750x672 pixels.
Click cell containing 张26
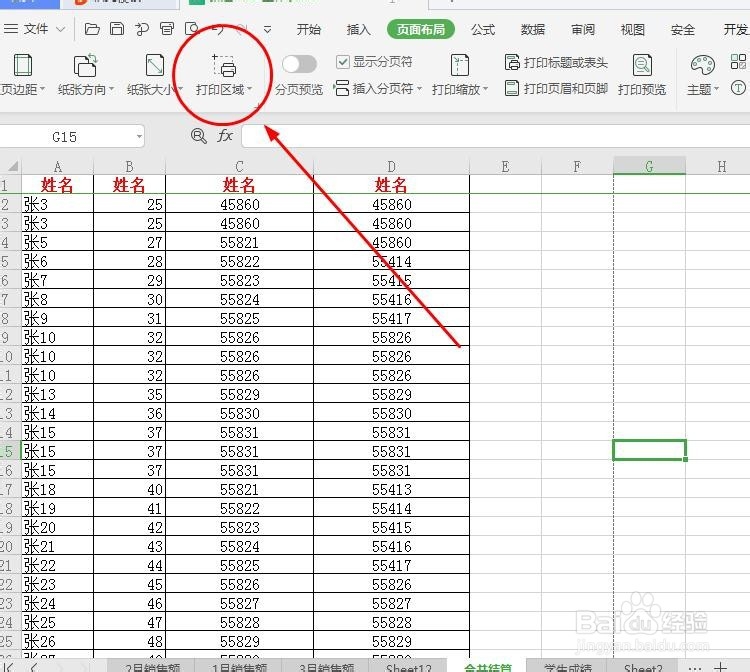pos(57,641)
